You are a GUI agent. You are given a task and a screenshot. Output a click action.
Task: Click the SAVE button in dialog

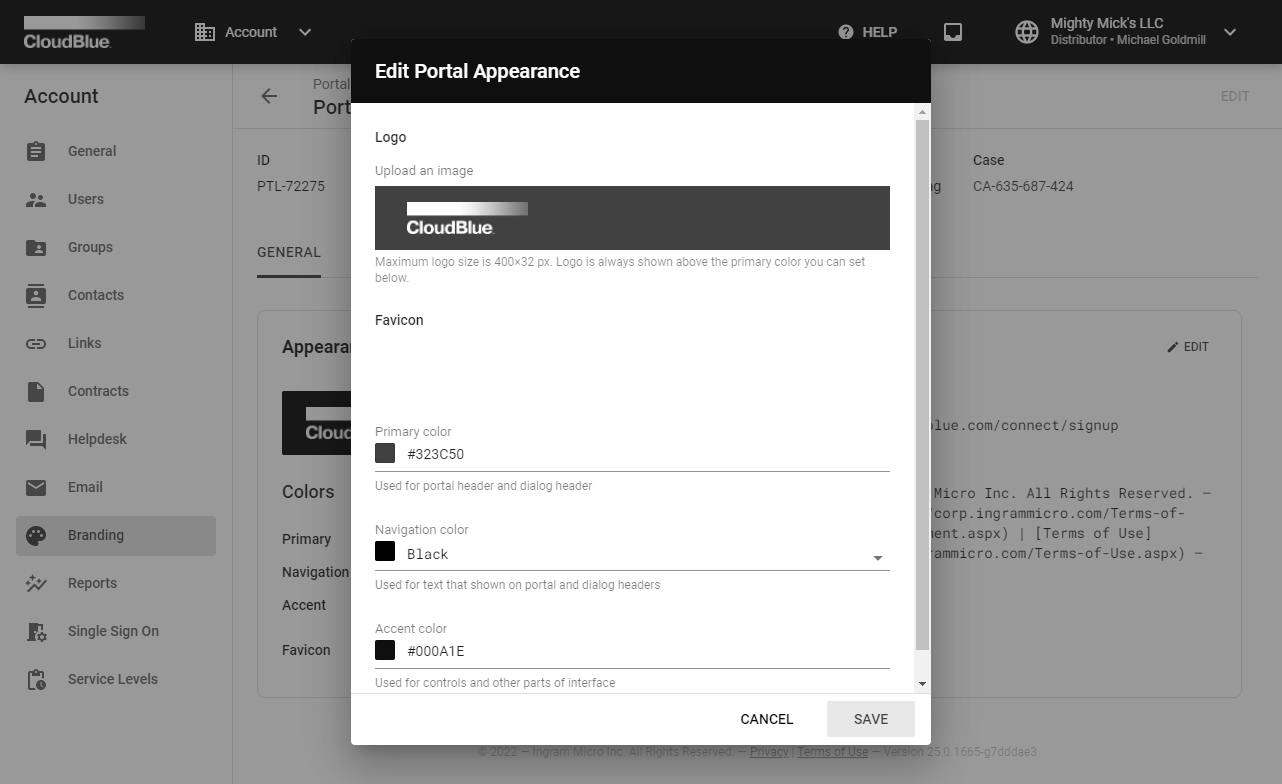tap(870, 719)
